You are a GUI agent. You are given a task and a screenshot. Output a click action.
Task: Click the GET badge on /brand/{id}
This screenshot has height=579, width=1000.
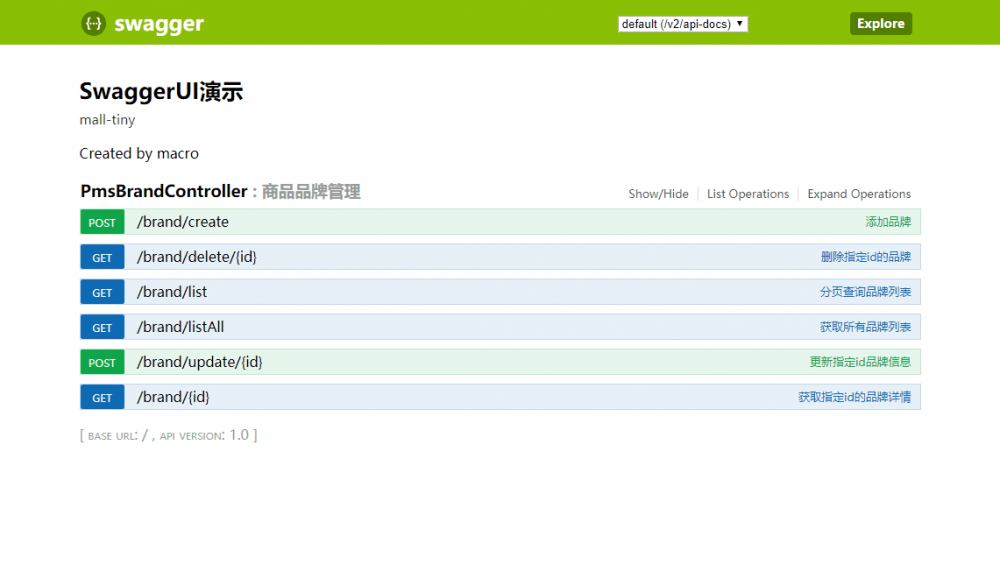101,397
